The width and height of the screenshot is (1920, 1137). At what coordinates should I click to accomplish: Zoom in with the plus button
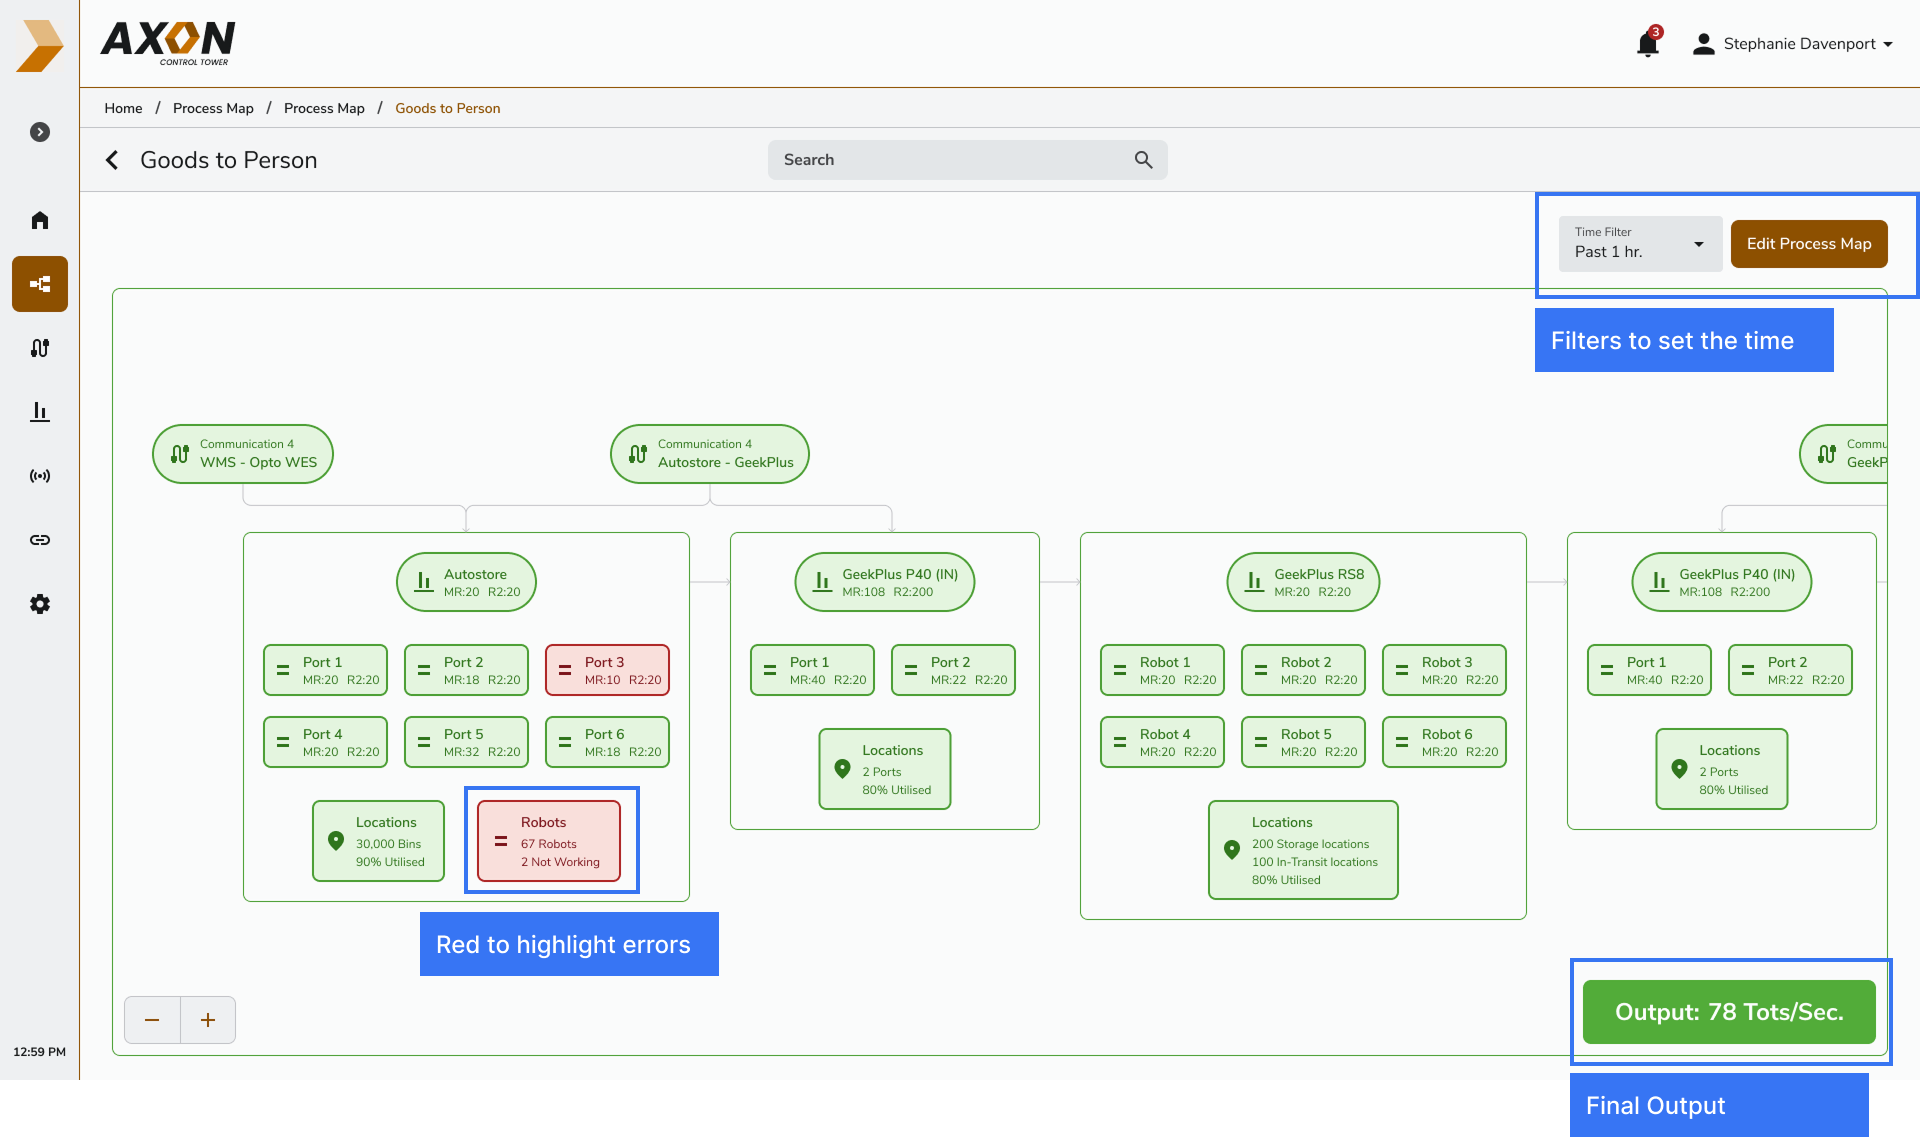coord(208,1020)
